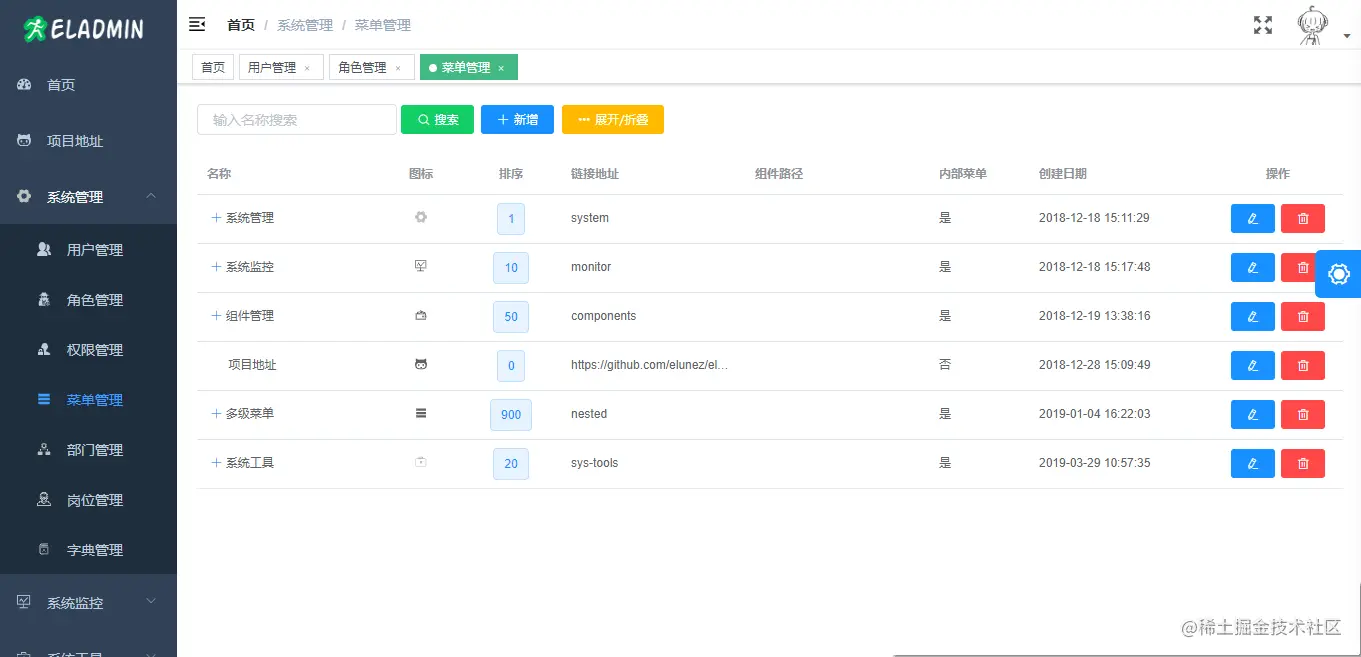Open 权限管理 in sidebar
The width and height of the screenshot is (1361, 657).
click(x=88, y=350)
